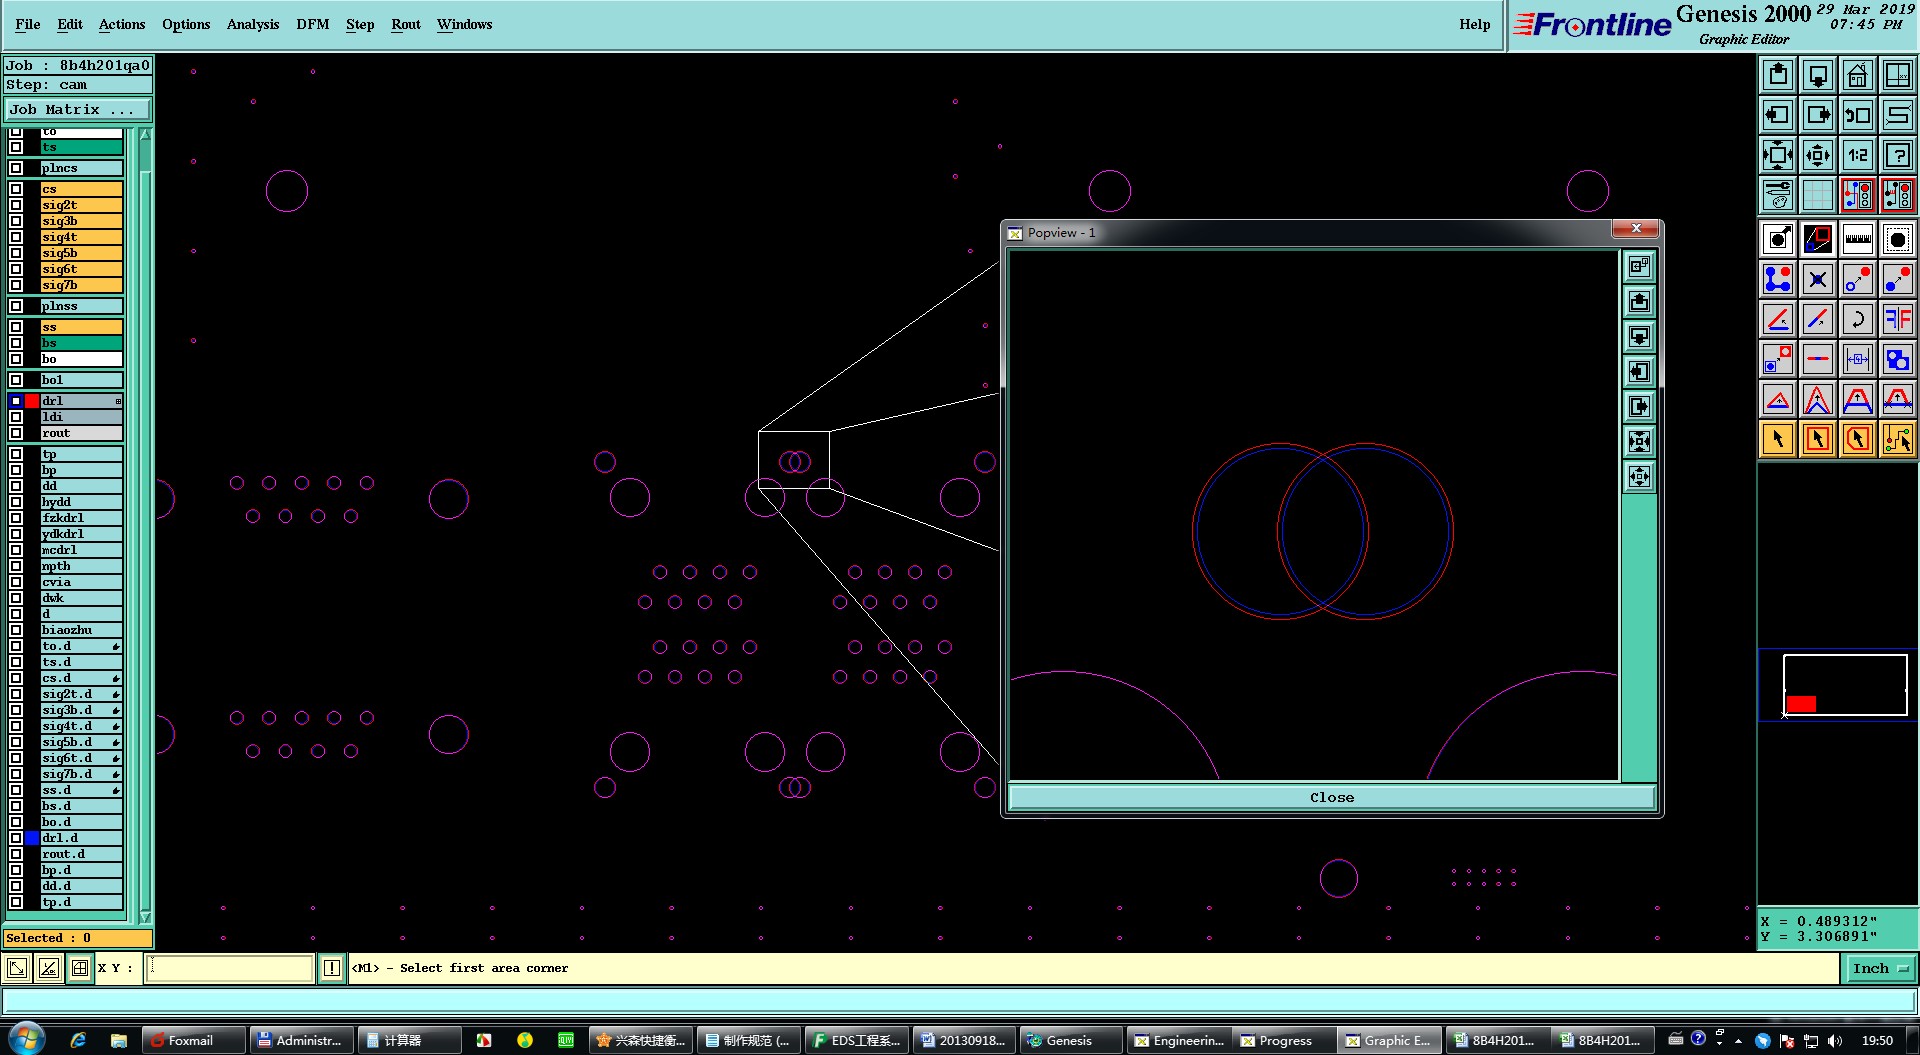Open Internet Explorer from the taskbar

(x=78, y=1040)
